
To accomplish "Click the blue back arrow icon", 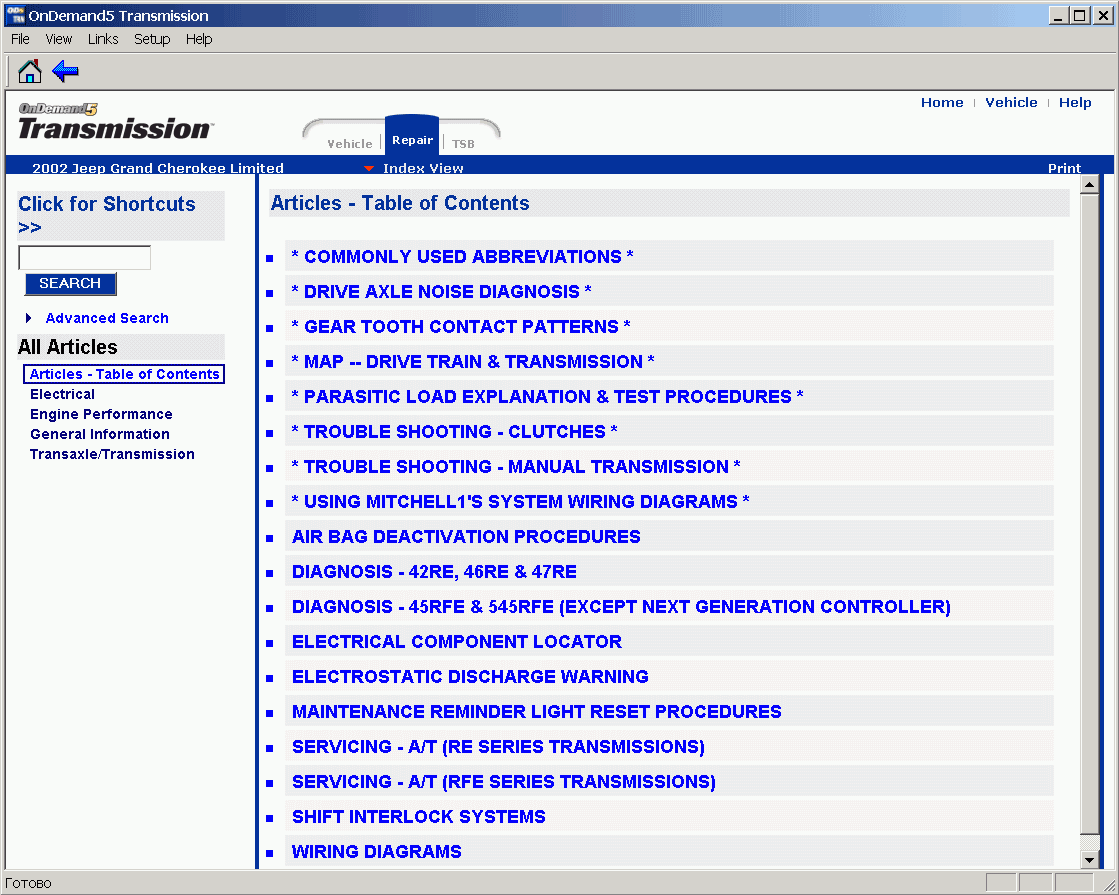I will 63,70.
